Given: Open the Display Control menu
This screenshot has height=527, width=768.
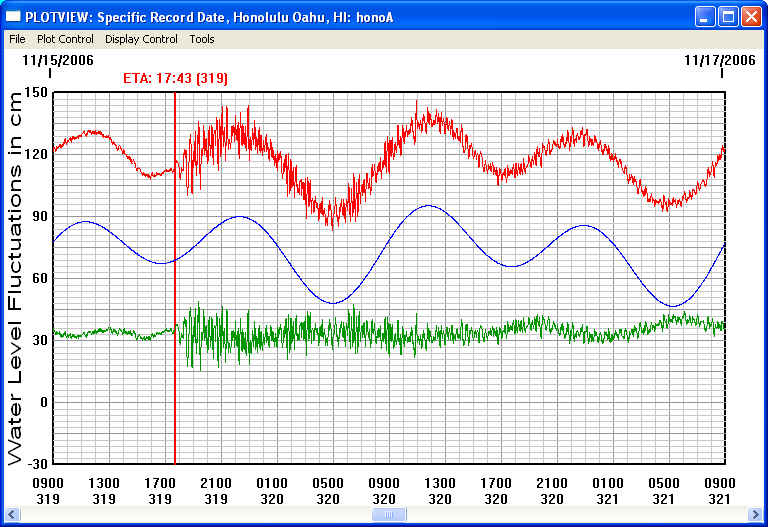Looking at the screenshot, I should [141, 39].
